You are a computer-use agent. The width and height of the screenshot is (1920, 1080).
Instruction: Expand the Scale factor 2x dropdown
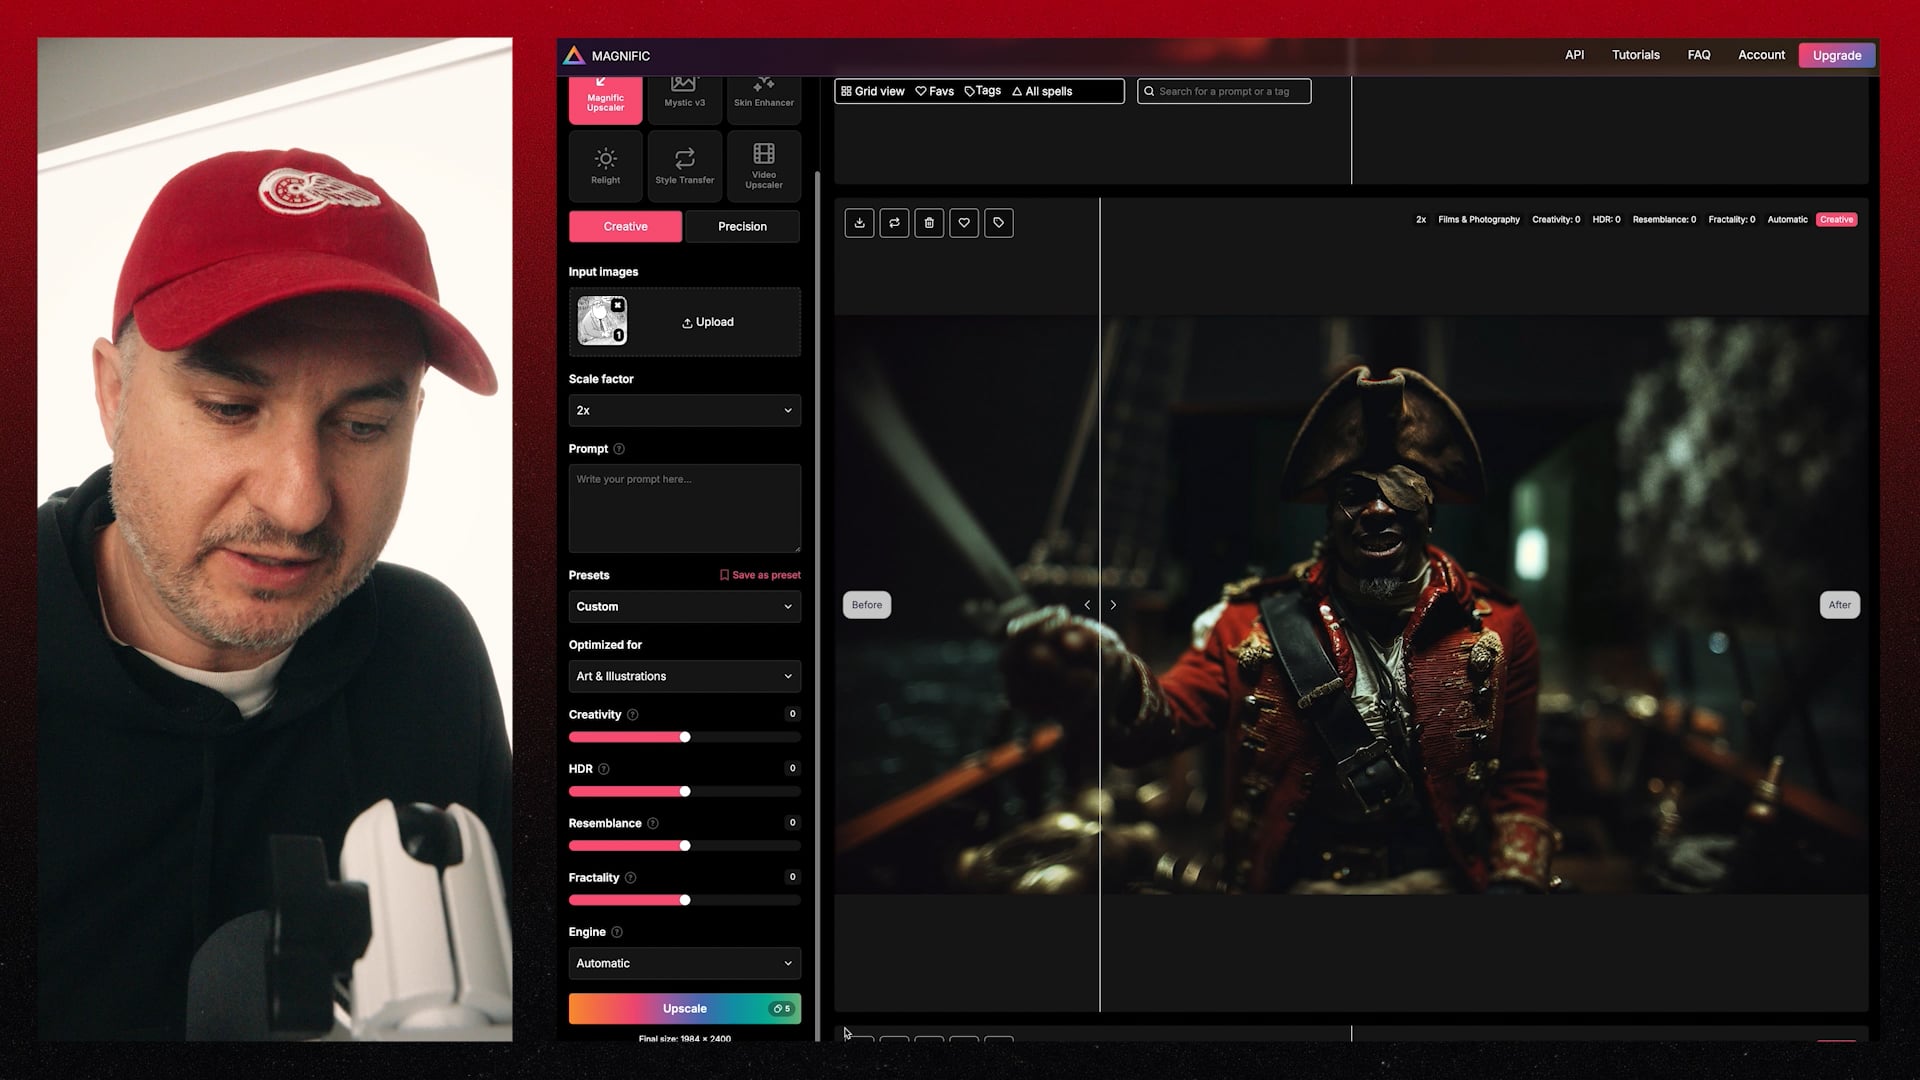click(x=684, y=411)
